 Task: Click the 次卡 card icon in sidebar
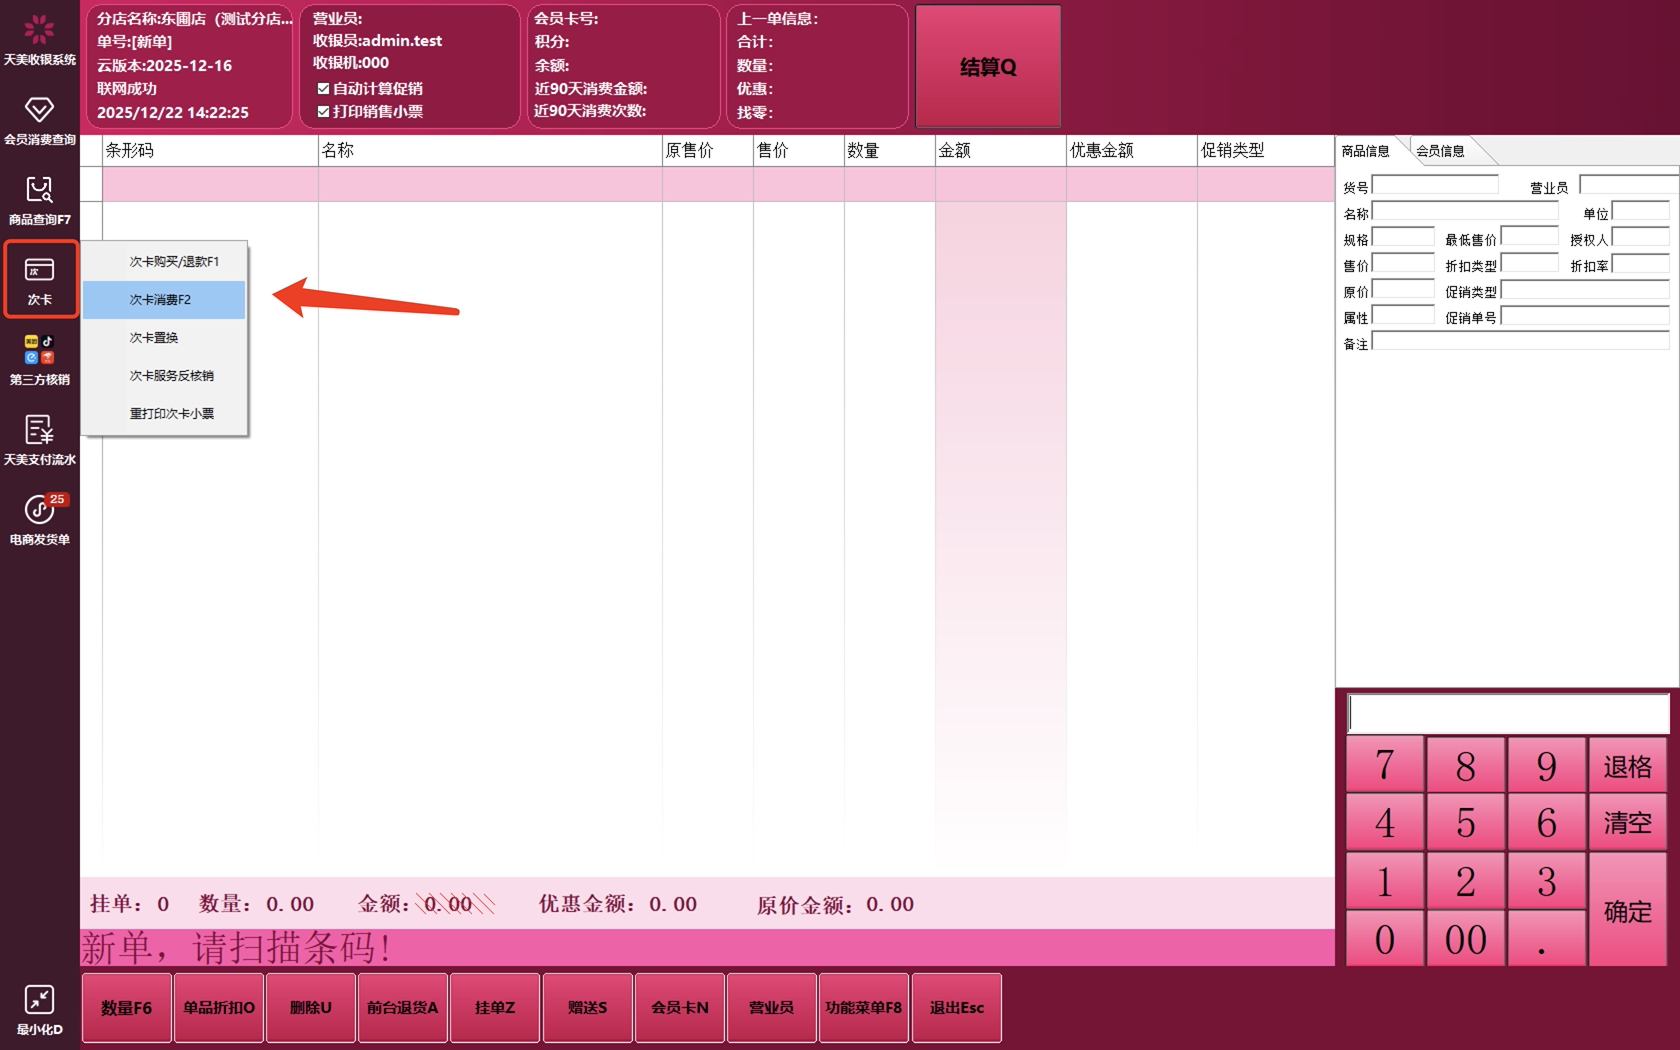(x=39, y=271)
